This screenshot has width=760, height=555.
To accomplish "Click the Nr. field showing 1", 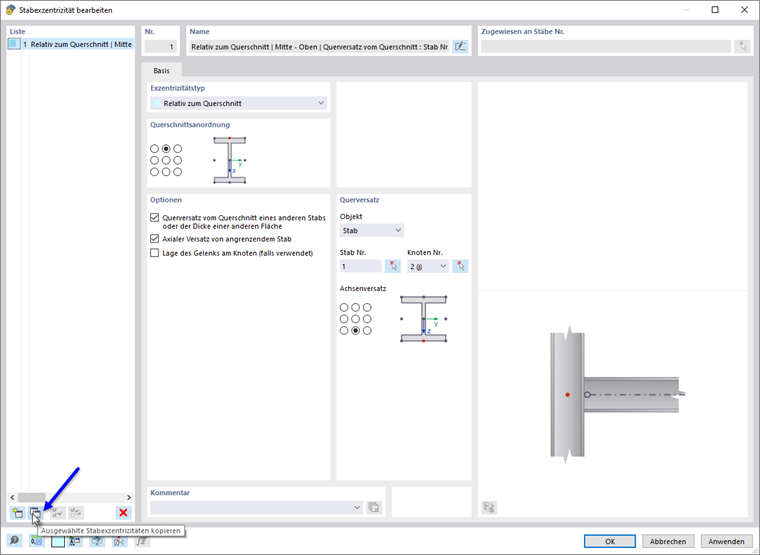I will click(x=160, y=47).
